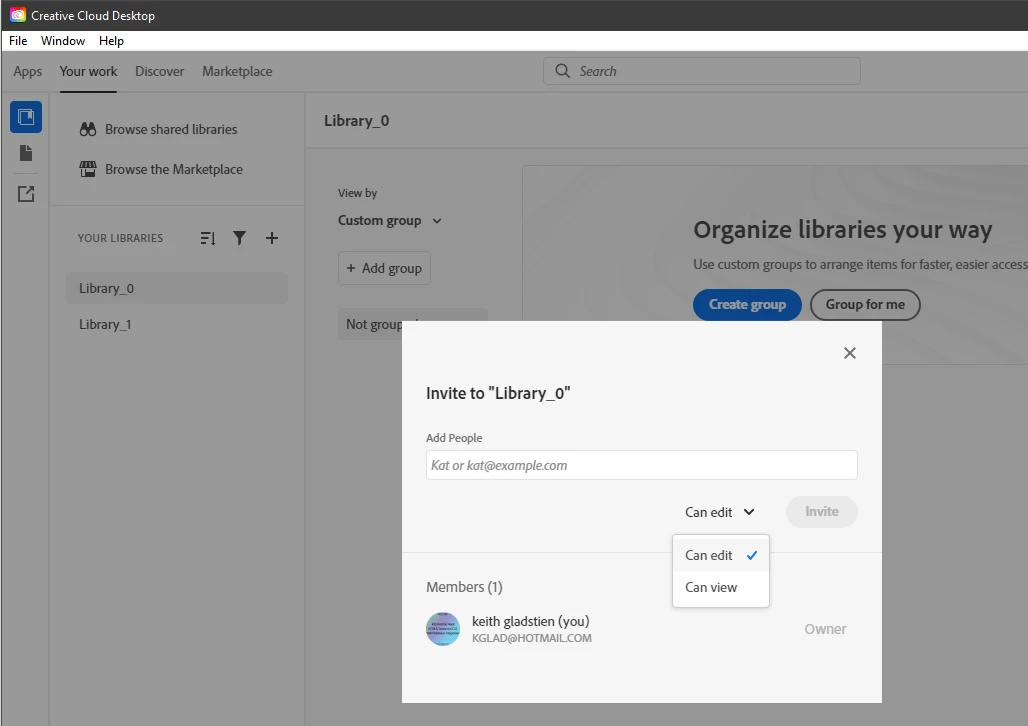The image size is (1028, 726).
Task: Click the Organize libraries your way heading
Action: (842, 230)
